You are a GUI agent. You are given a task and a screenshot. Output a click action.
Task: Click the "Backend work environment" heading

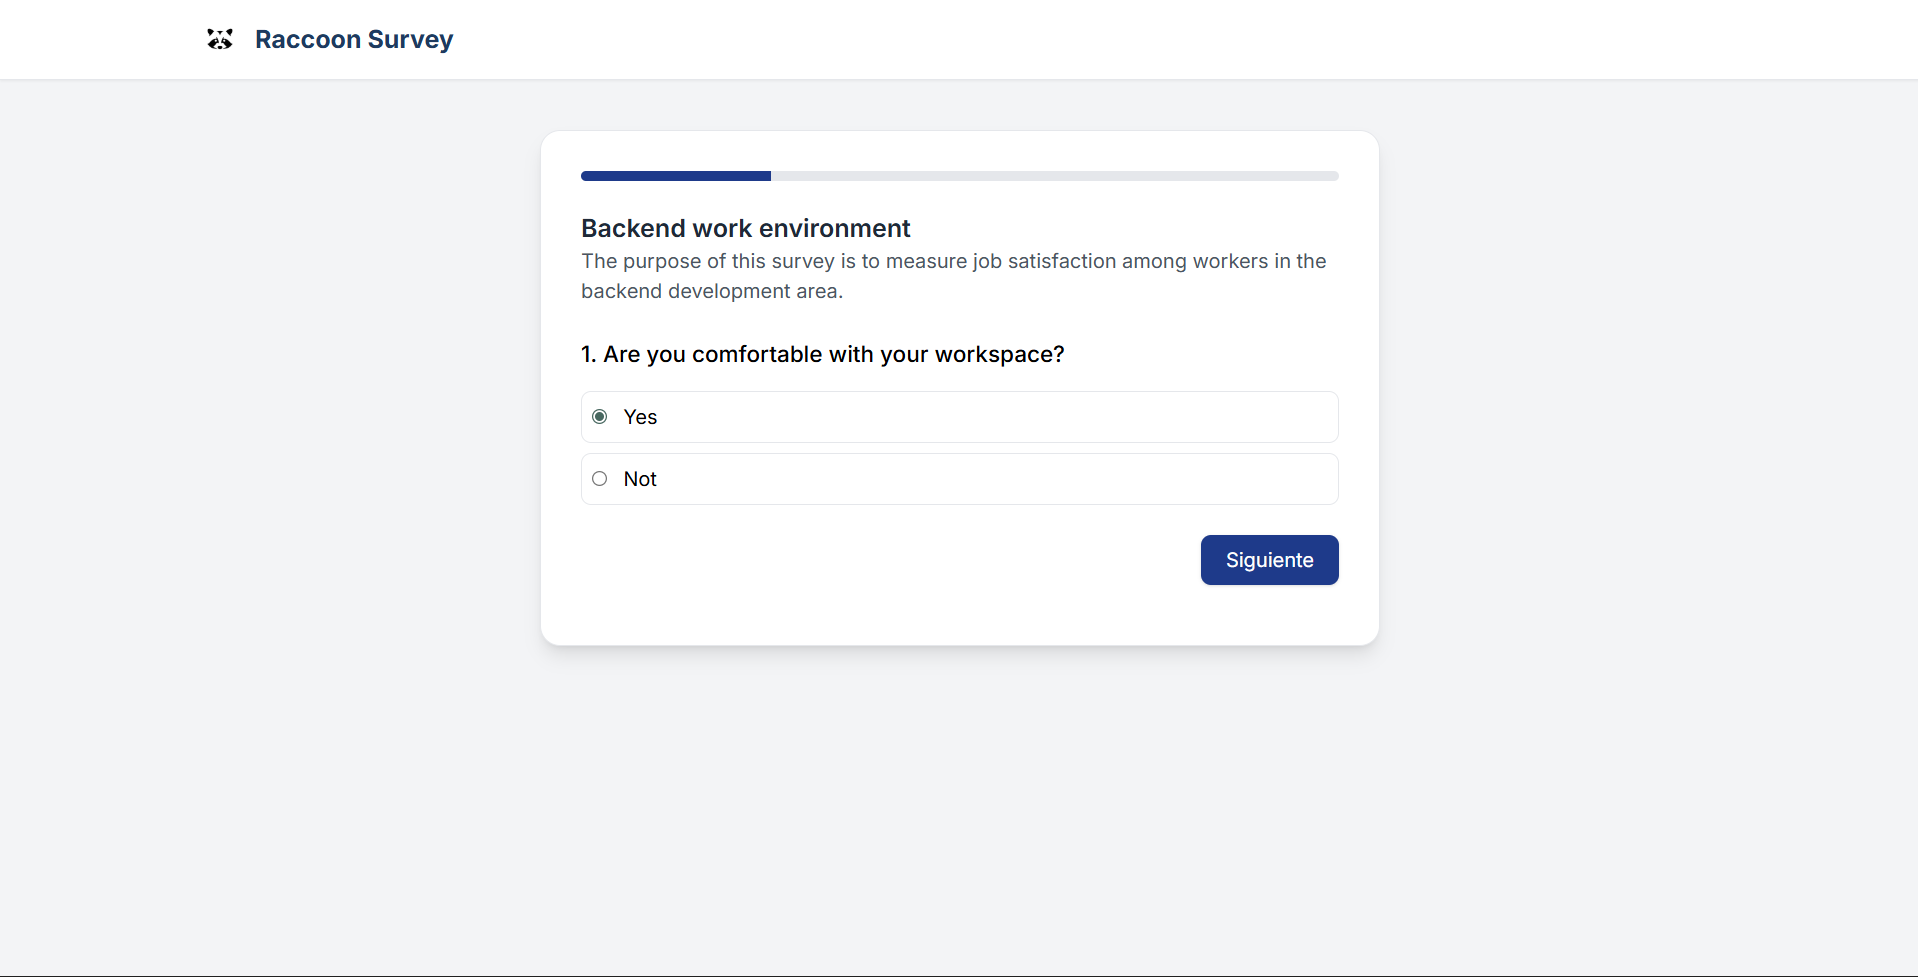(x=745, y=228)
